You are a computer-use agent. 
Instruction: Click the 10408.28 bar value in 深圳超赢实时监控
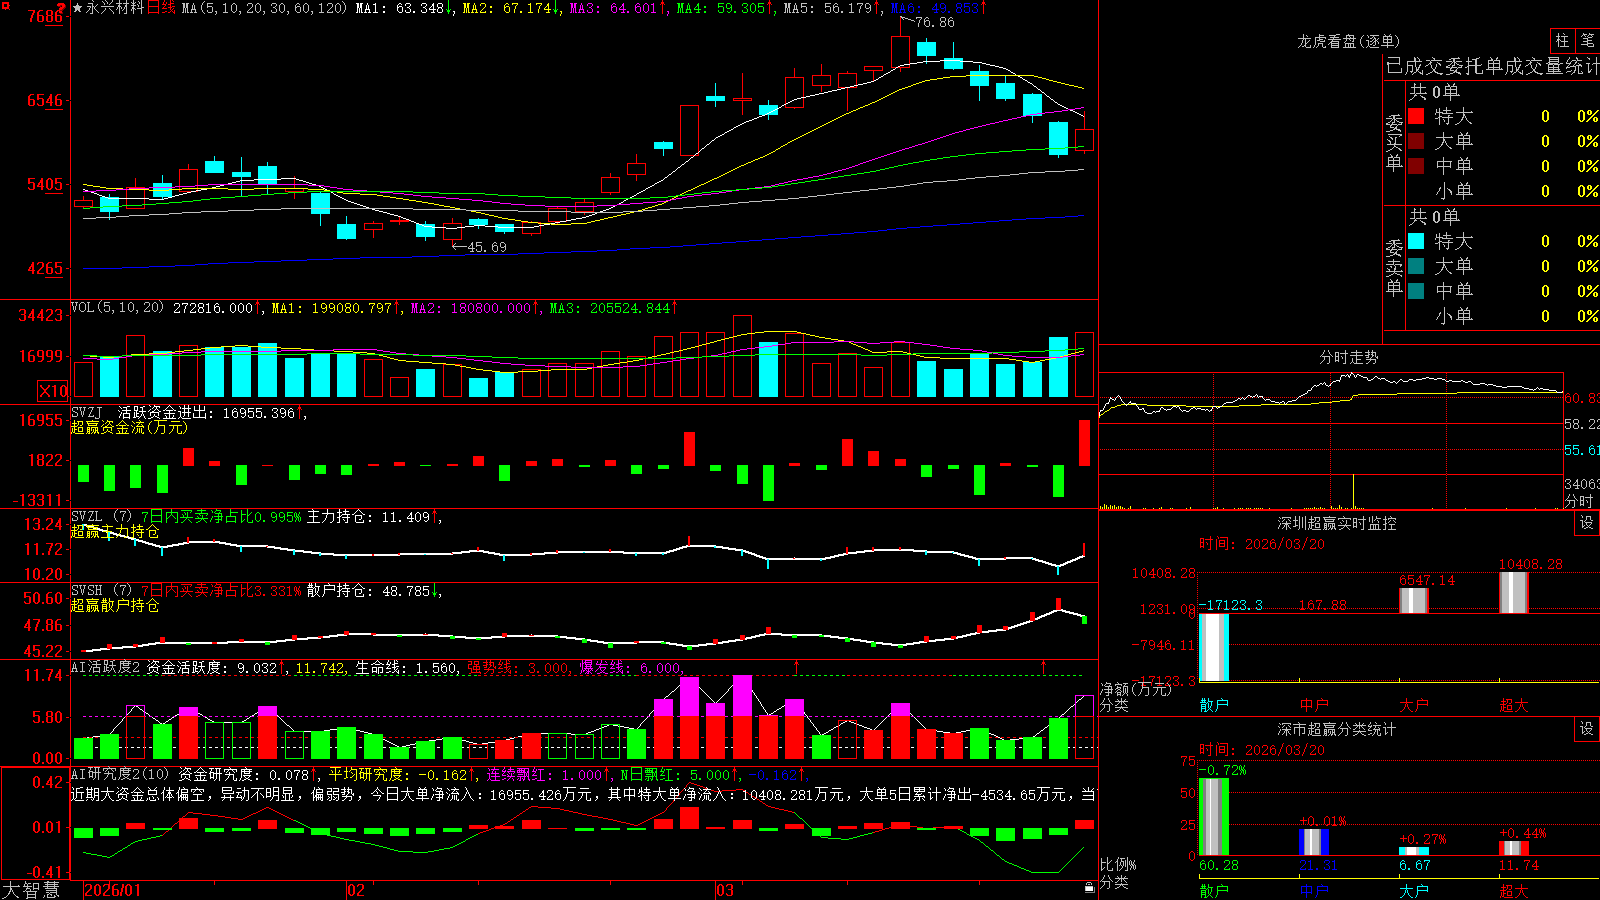pos(1530,564)
